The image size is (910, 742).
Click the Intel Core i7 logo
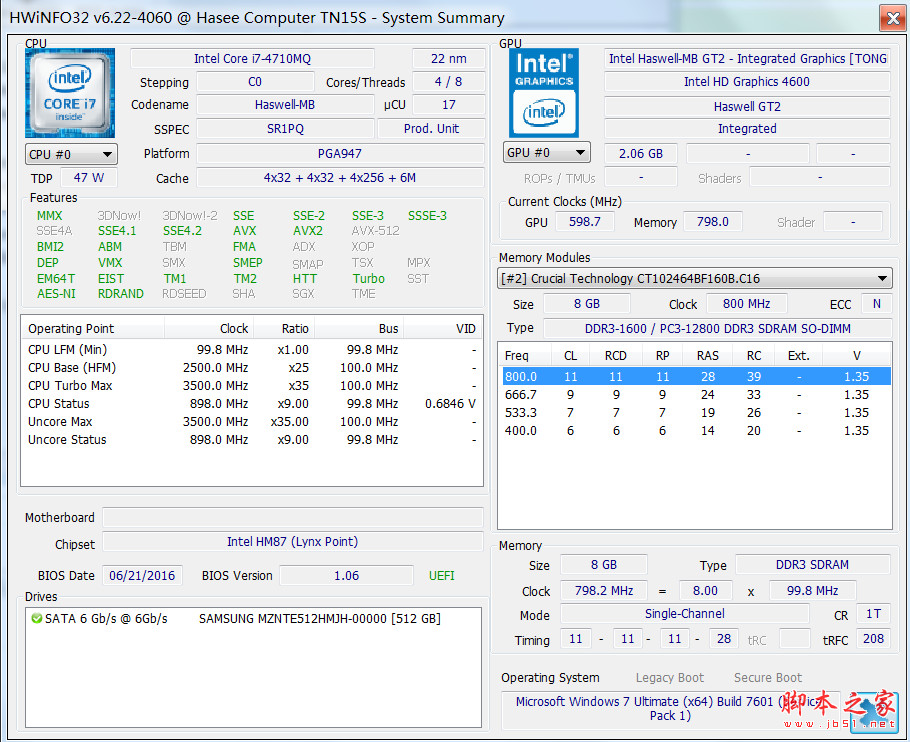tap(70, 93)
